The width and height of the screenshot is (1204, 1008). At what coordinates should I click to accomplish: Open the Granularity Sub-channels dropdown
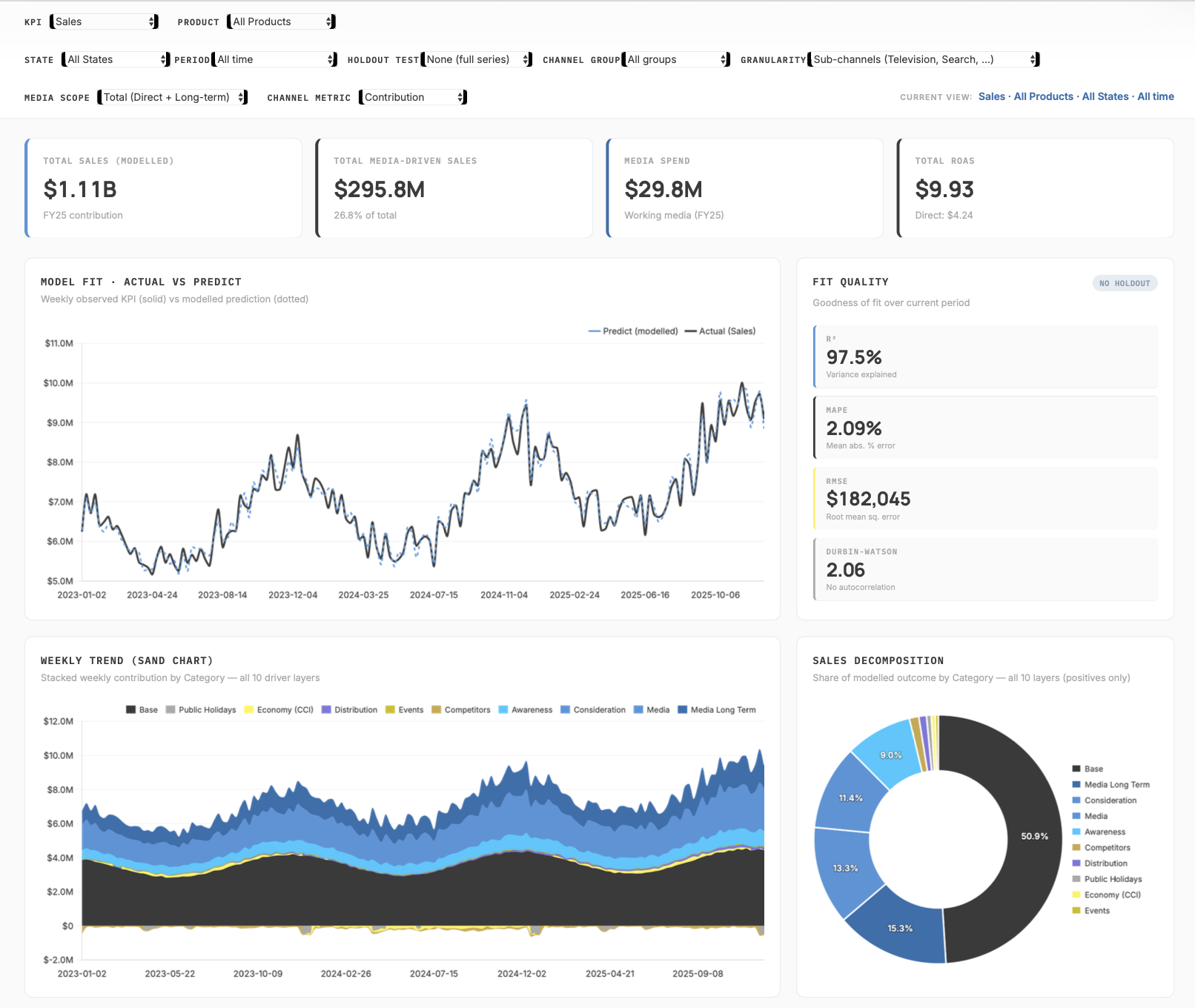[x=924, y=59]
